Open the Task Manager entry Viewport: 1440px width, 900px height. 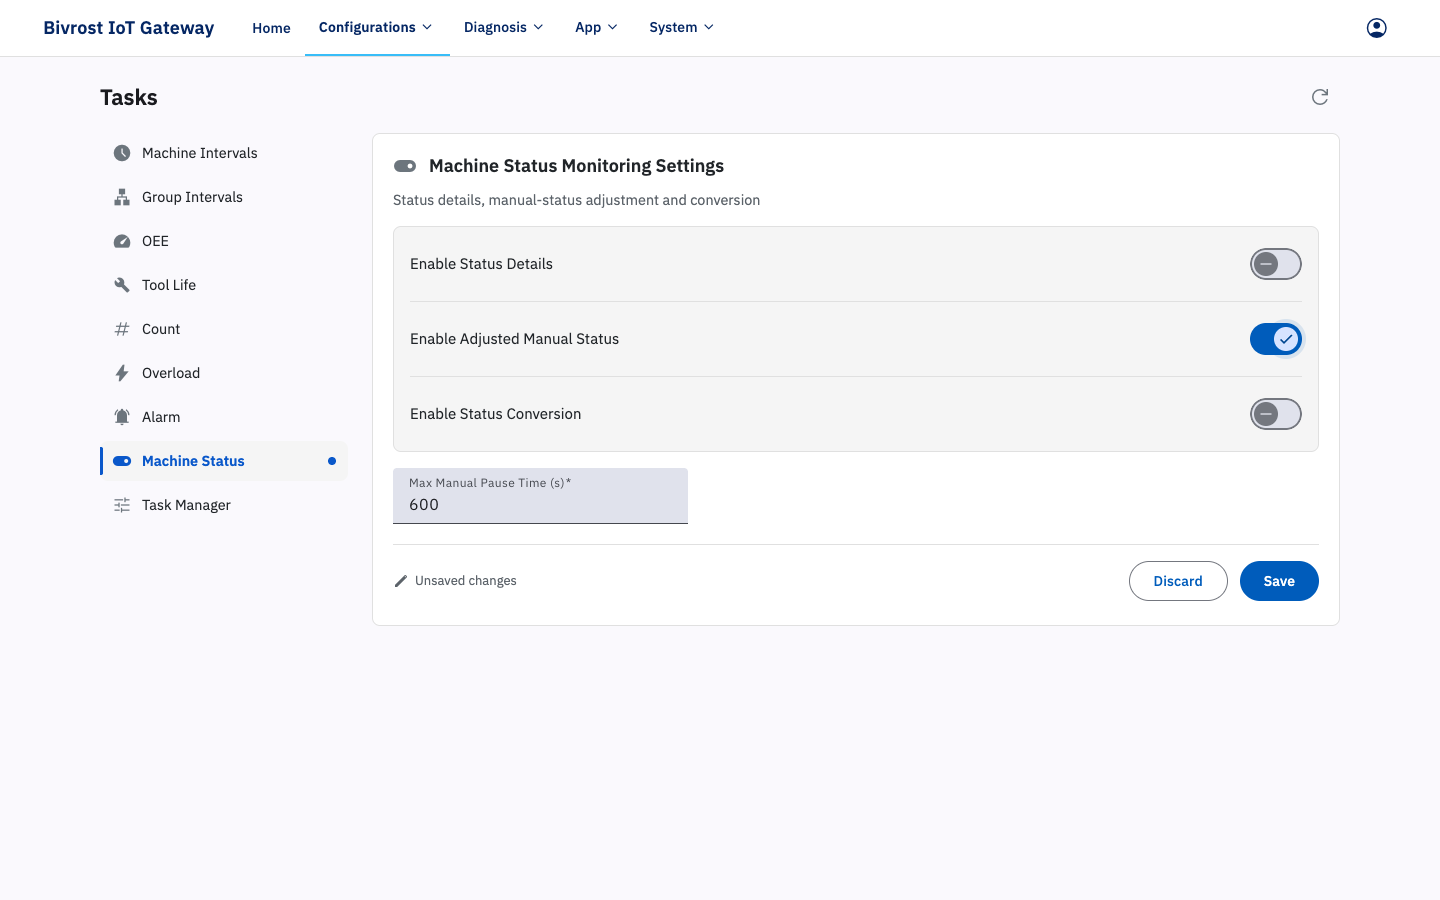tap(224, 505)
